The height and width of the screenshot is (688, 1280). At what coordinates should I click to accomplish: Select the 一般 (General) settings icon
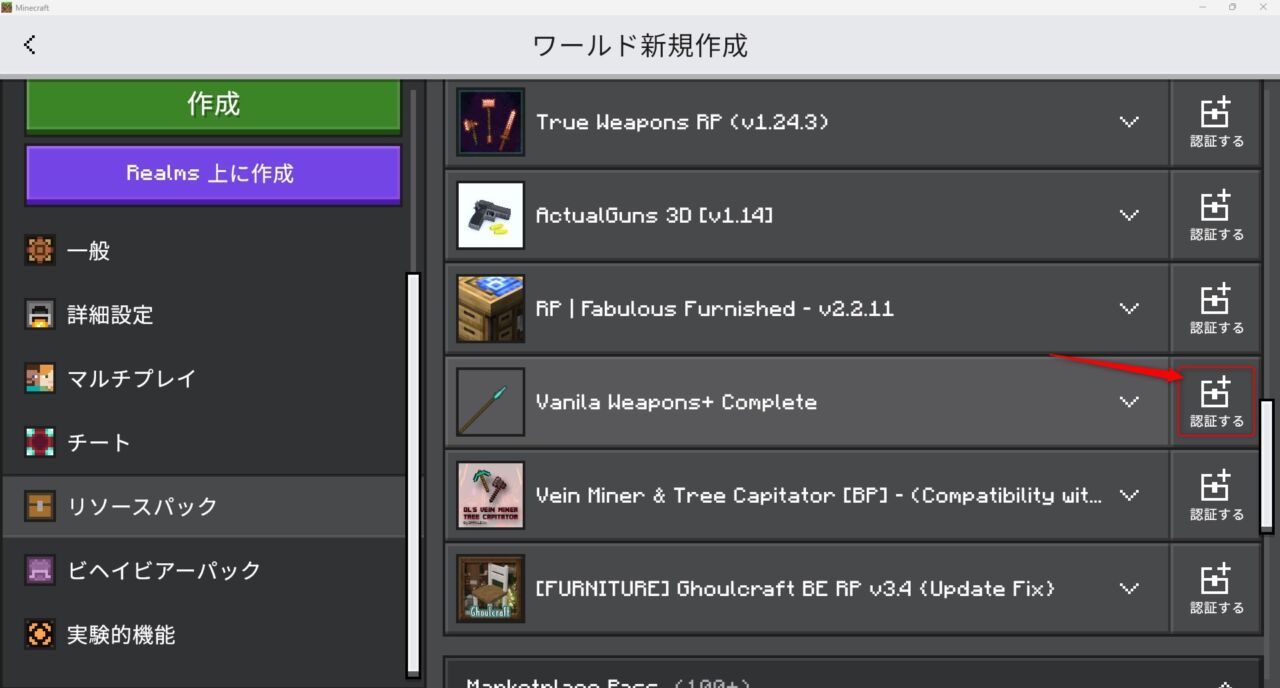[x=39, y=250]
